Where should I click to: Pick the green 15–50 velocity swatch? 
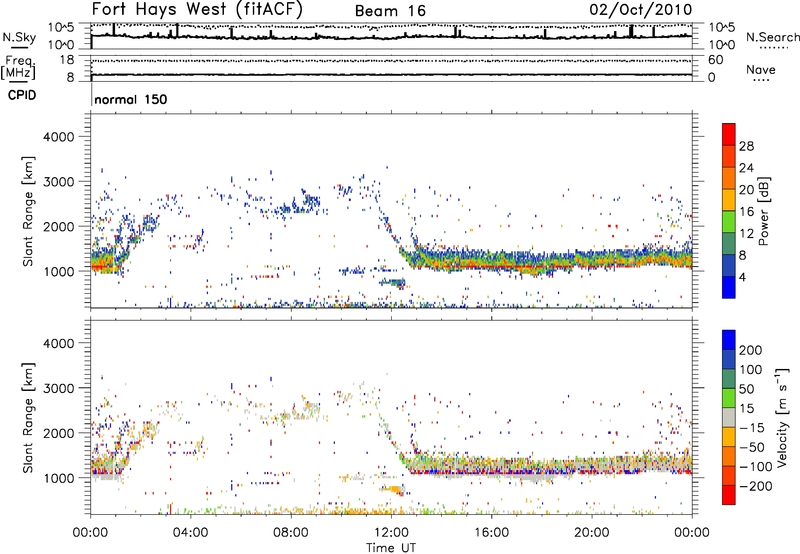point(729,399)
